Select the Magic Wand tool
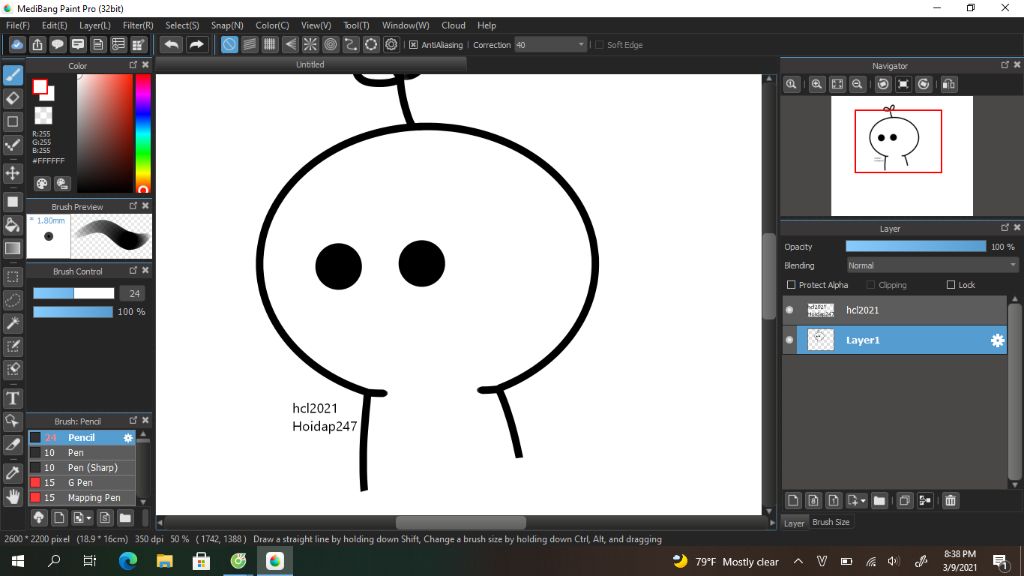The image size is (1024, 576). [x=13, y=323]
